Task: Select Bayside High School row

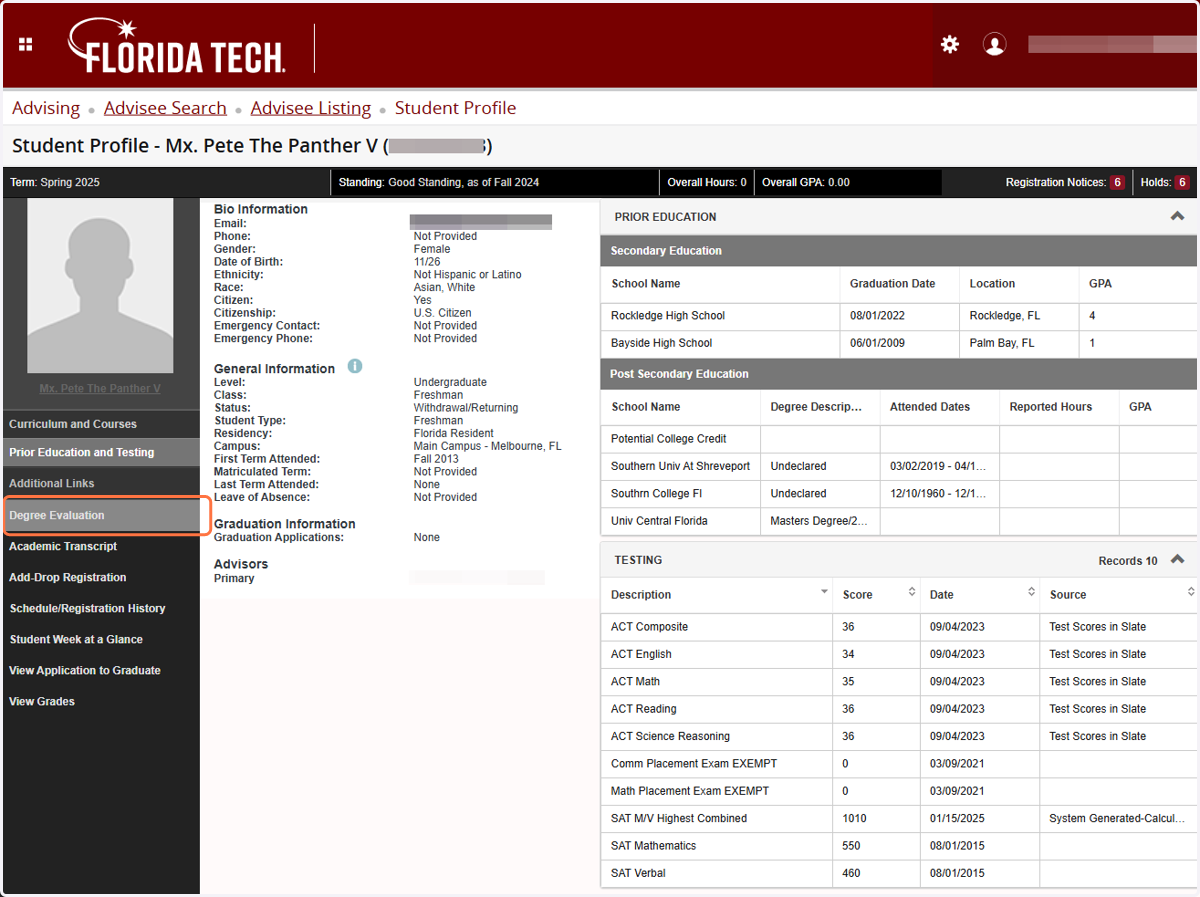Action: (x=899, y=343)
